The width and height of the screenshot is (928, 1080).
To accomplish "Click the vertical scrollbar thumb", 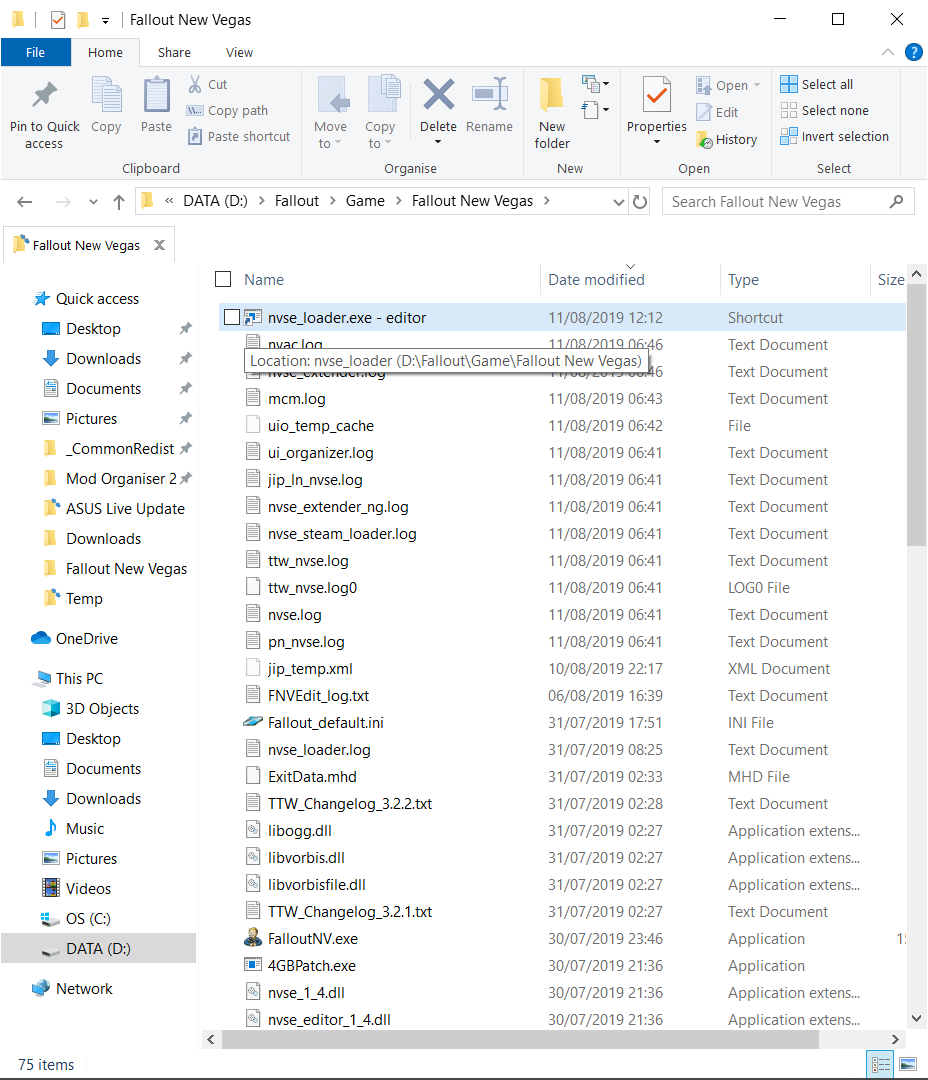I will point(916,415).
